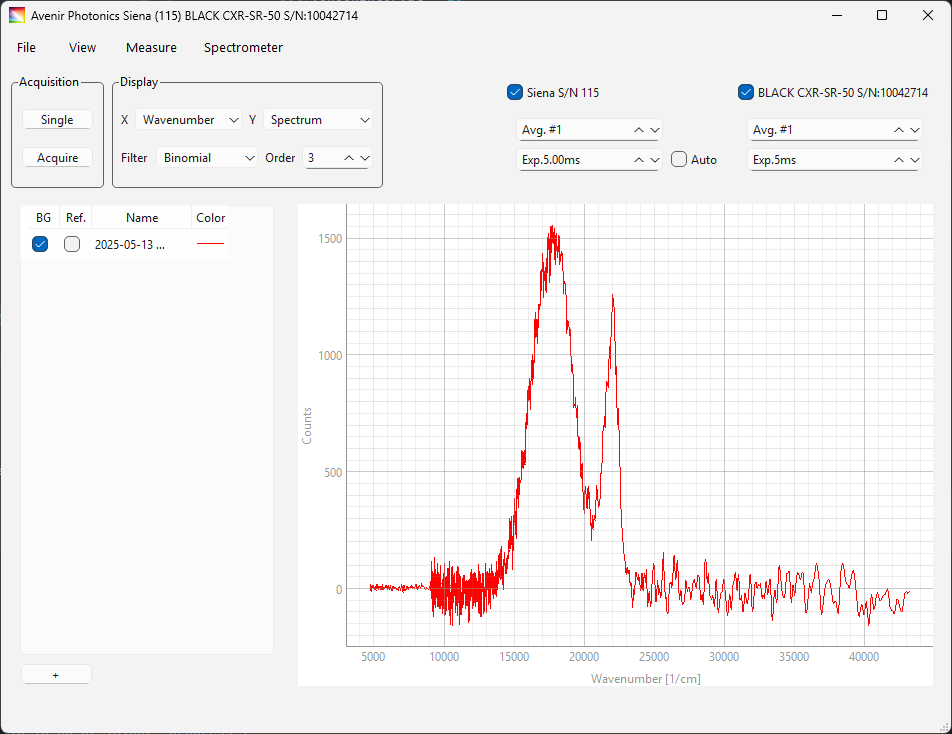The height and width of the screenshot is (734, 952).
Task: Expand the Binomial filter dropdown
Action: click(208, 158)
